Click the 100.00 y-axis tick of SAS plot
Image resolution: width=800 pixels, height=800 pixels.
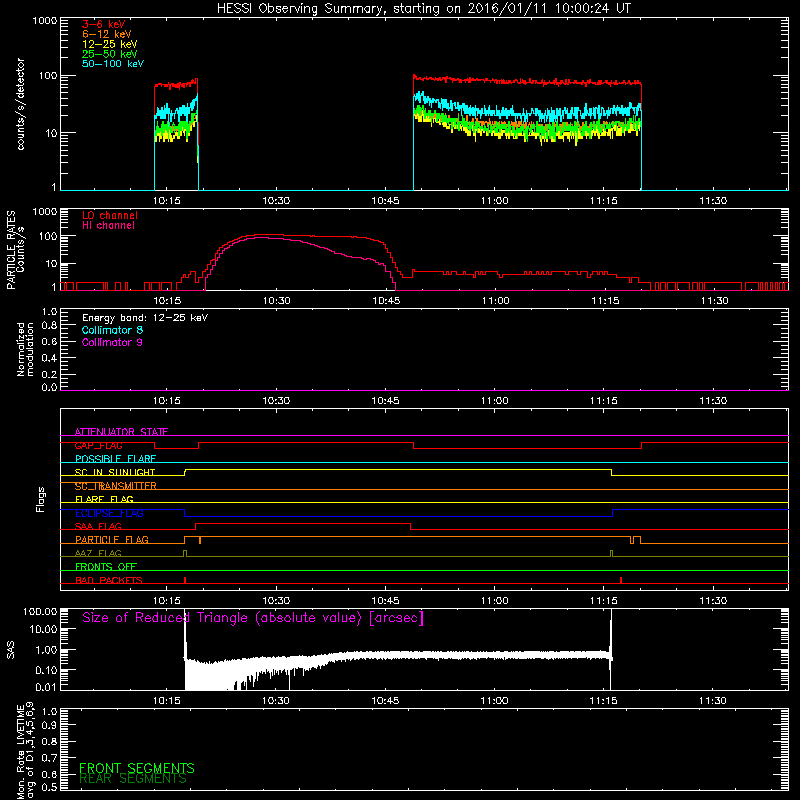point(40,611)
